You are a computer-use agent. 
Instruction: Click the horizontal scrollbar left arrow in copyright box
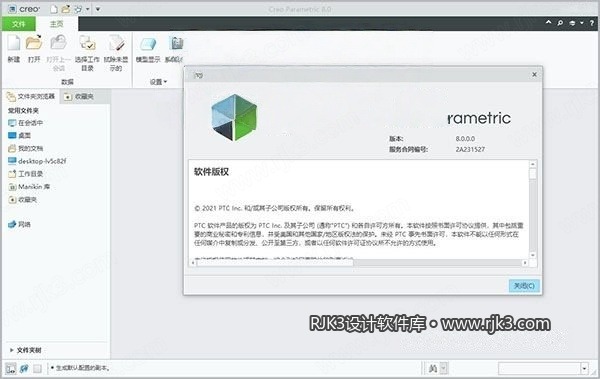193,263
